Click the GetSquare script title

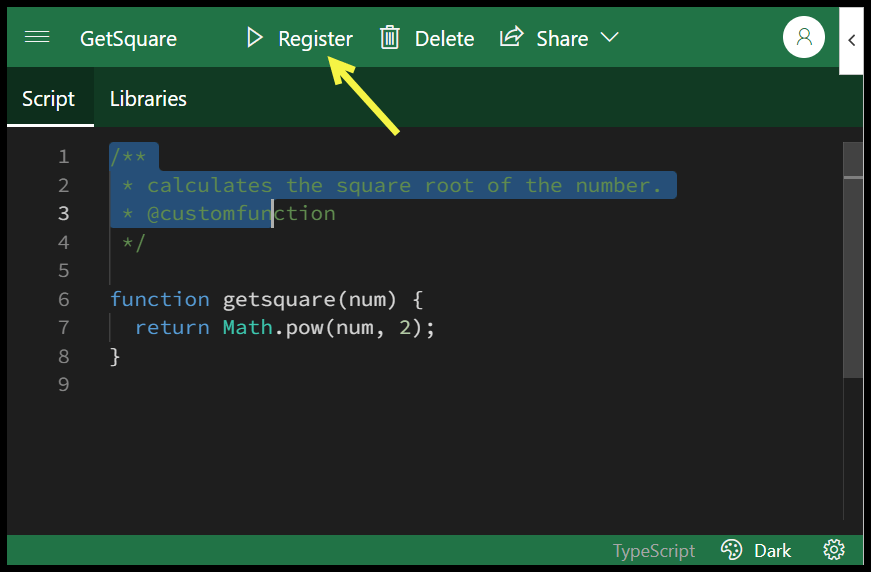coord(128,39)
